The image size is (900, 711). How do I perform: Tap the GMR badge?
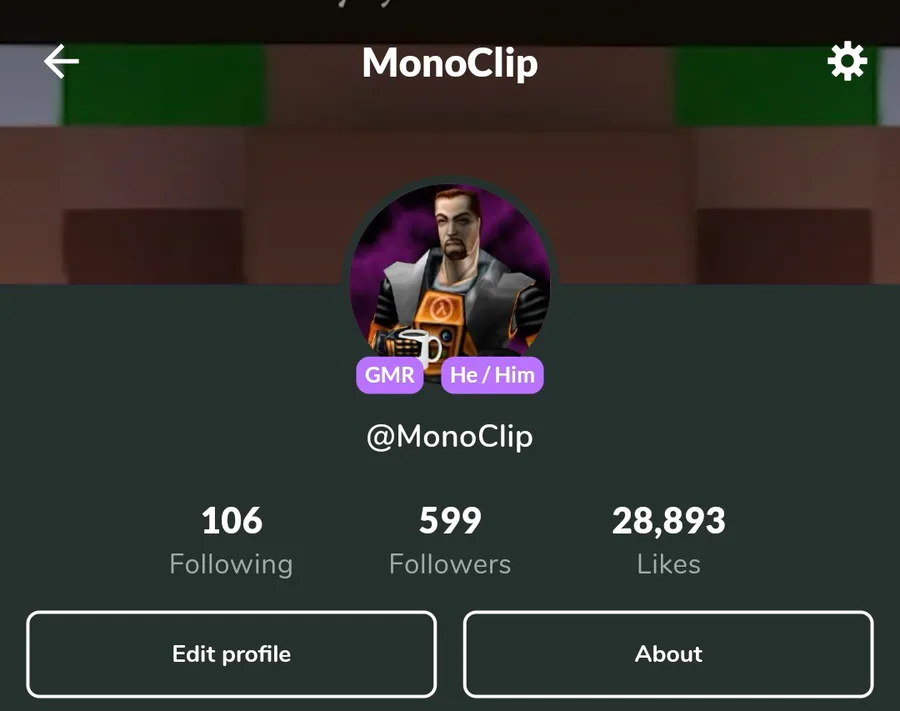[x=390, y=375]
